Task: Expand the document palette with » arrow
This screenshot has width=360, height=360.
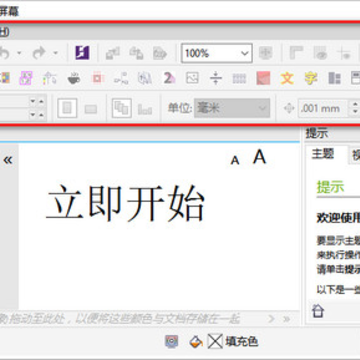Action: pos(286,319)
